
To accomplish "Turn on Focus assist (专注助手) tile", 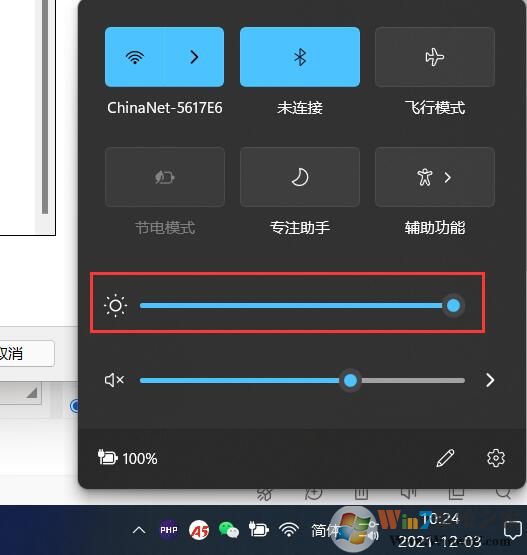I will click(300, 177).
